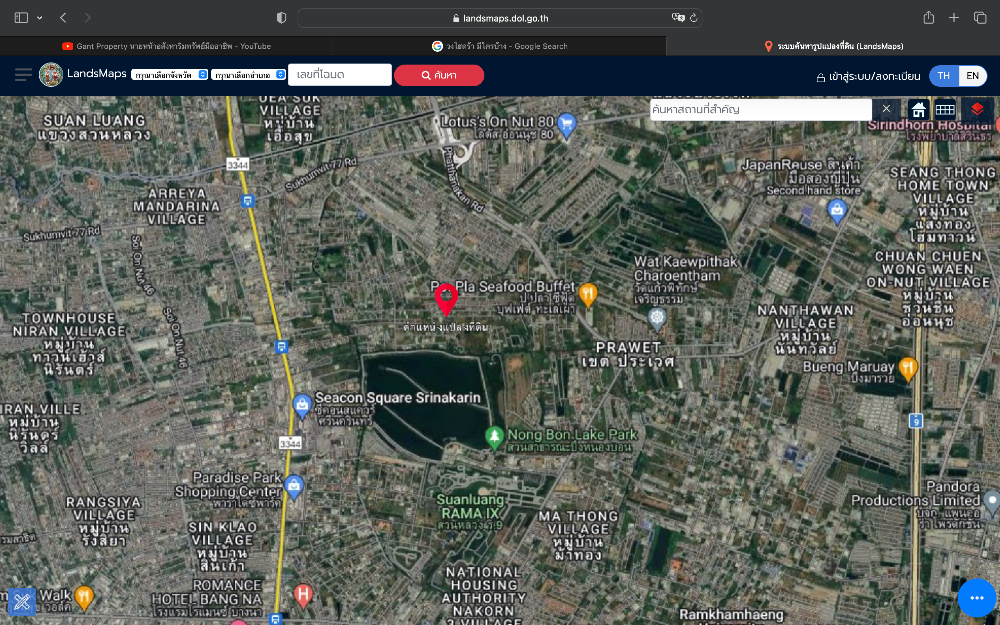
Task: Select Paradise Park Shopping Center marker
Action: pyautogui.click(x=293, y=486)
